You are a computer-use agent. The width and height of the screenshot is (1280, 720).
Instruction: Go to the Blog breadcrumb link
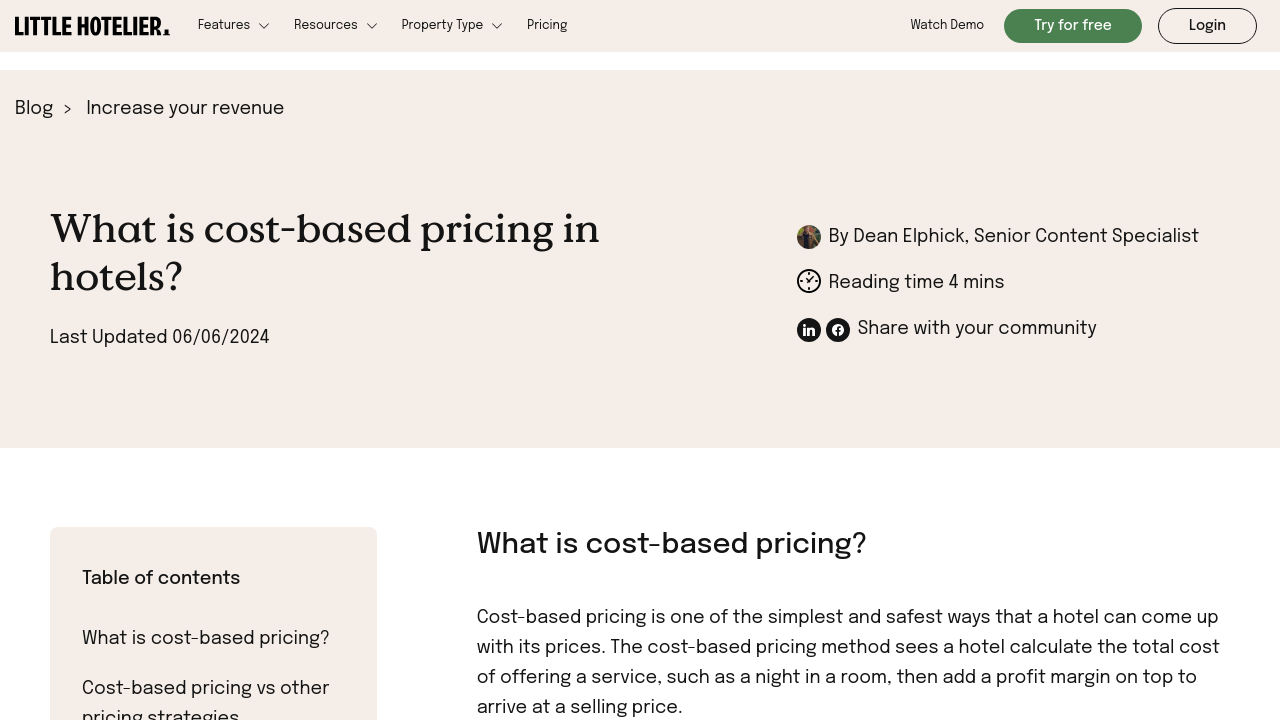point(34,108)
